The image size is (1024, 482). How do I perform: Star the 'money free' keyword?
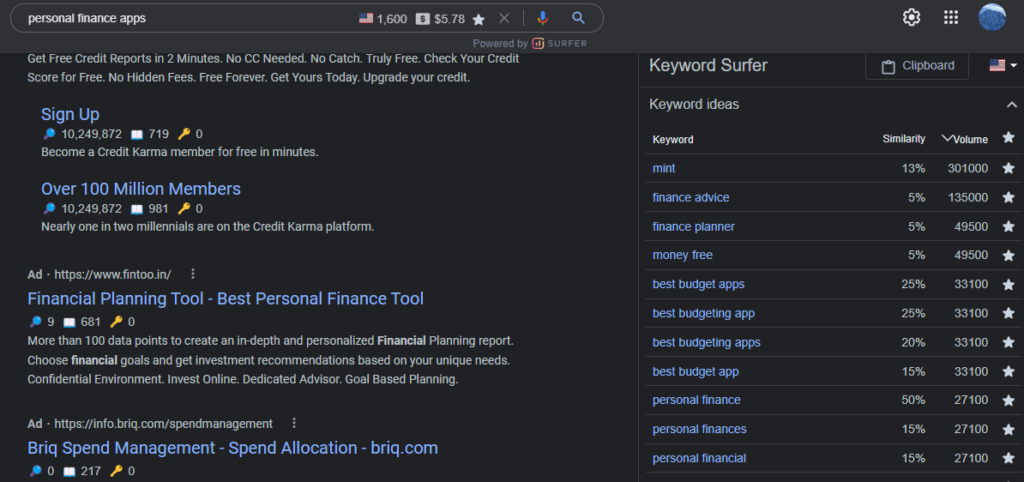point(1008,255)
